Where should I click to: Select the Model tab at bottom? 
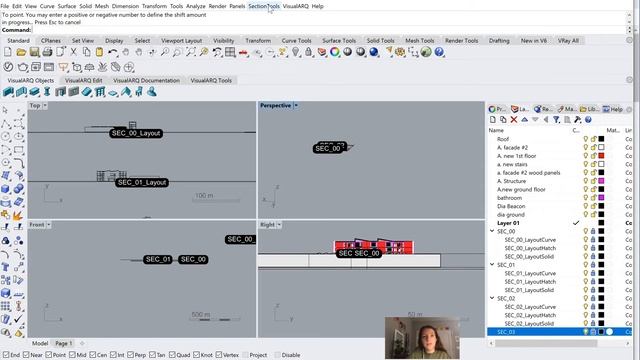[40, 343]
